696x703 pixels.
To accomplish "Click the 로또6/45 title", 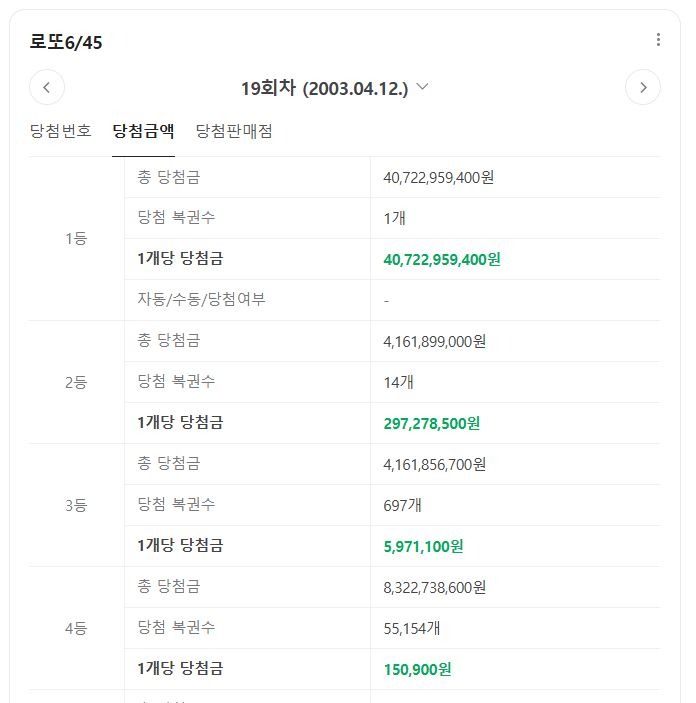I will 66,42.
